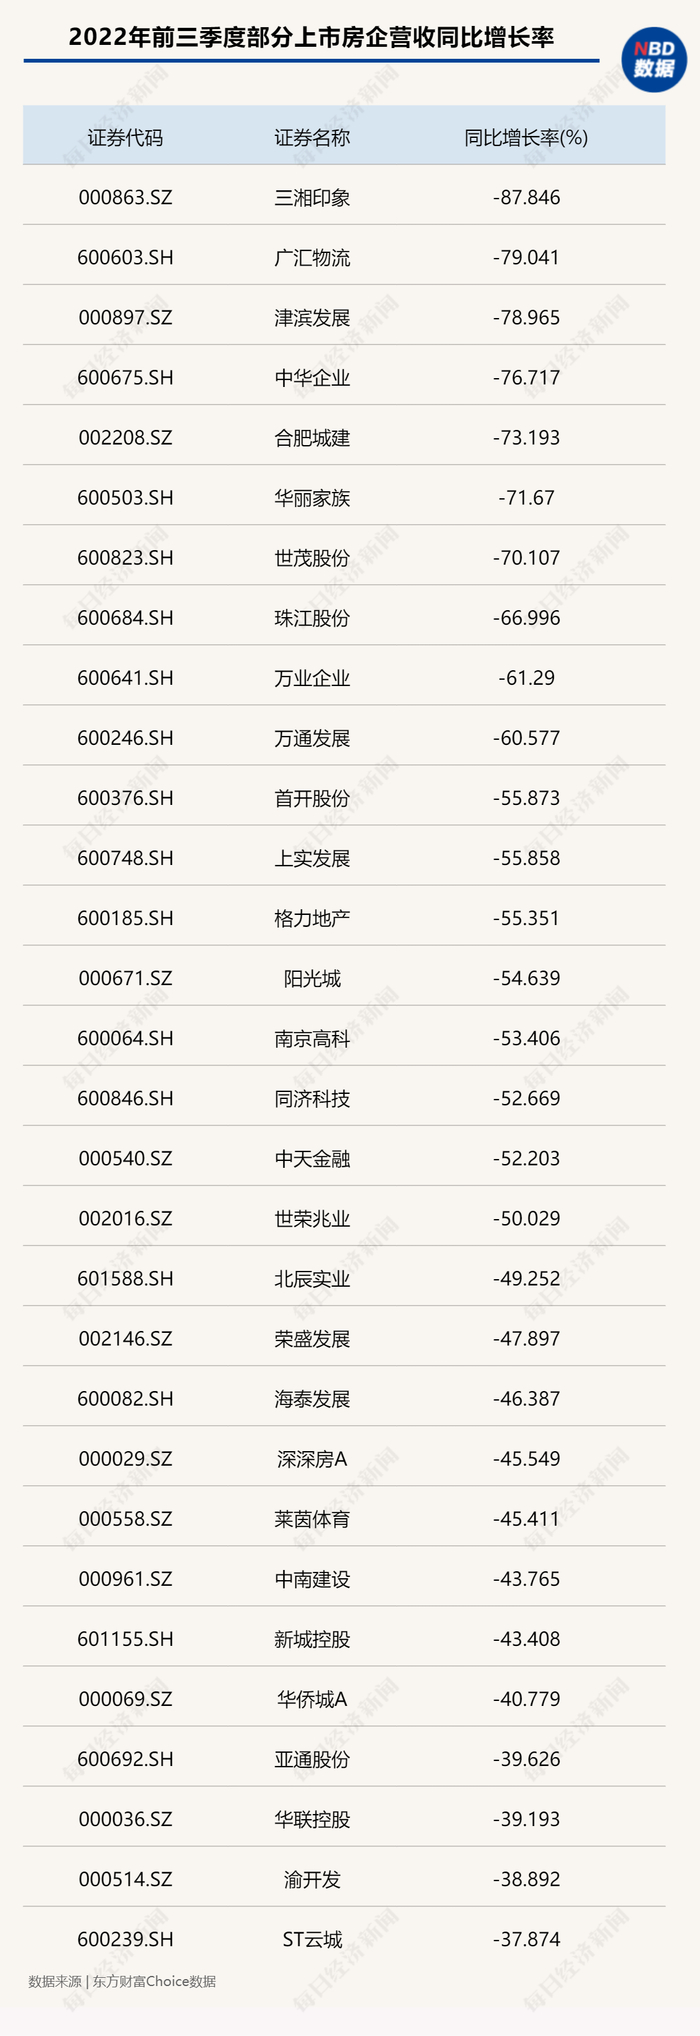Select the 三湘印象 company name

tap(312, 198)
